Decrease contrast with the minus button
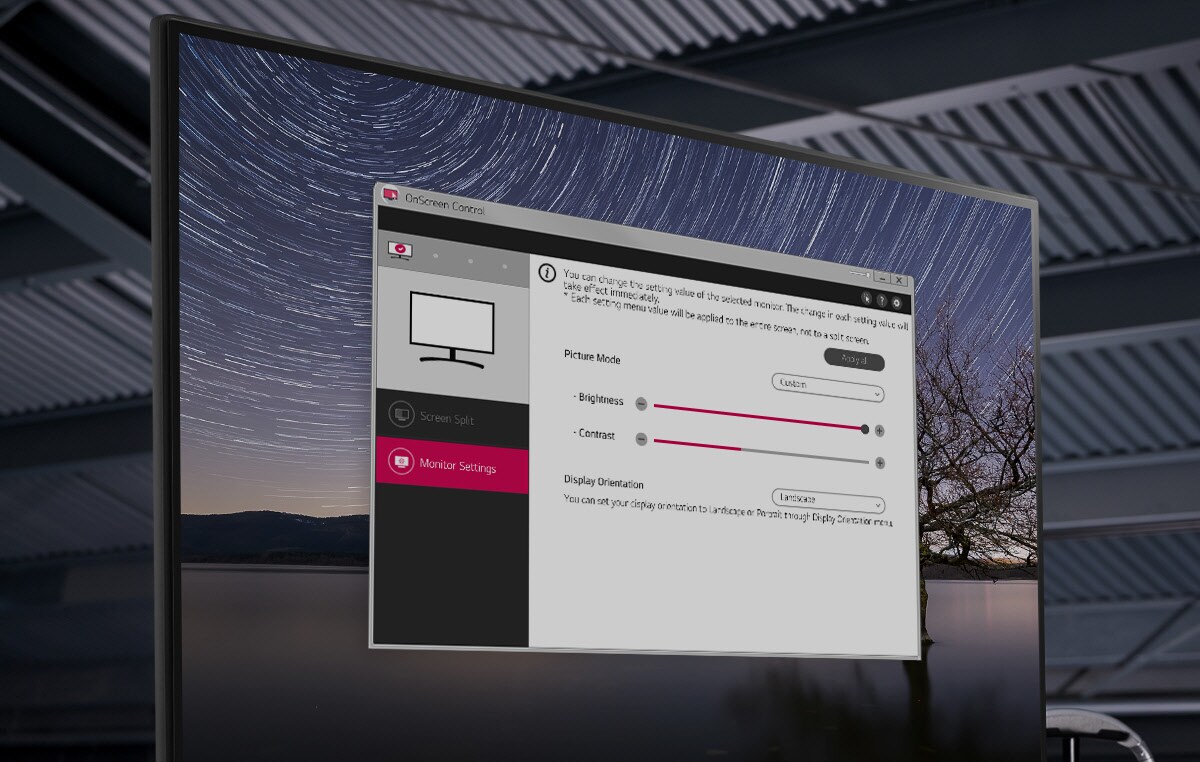The image size is (1200, 762). point(641,439)
